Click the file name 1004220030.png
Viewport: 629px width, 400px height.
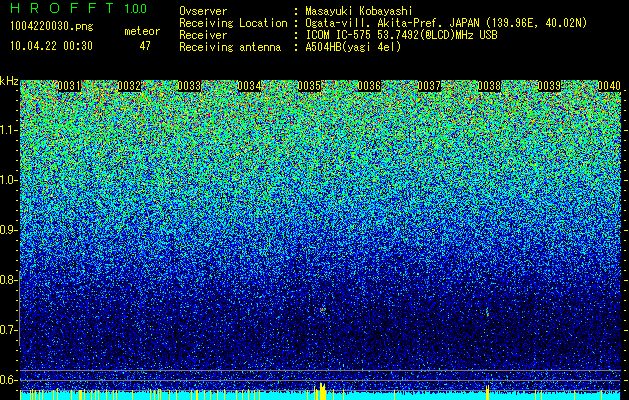[52, 27]
